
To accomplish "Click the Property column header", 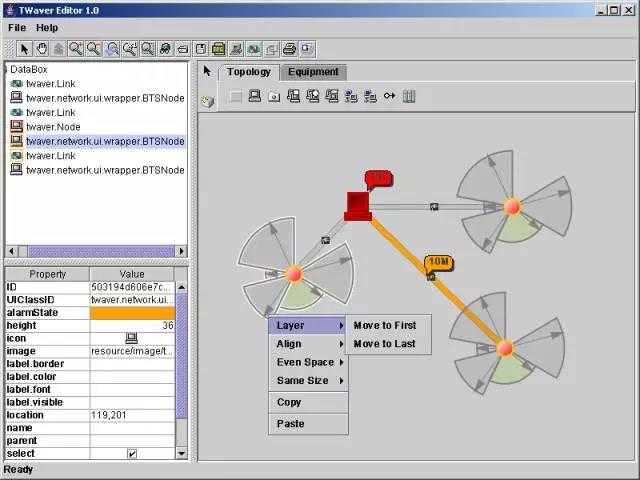I will [47, 274].
